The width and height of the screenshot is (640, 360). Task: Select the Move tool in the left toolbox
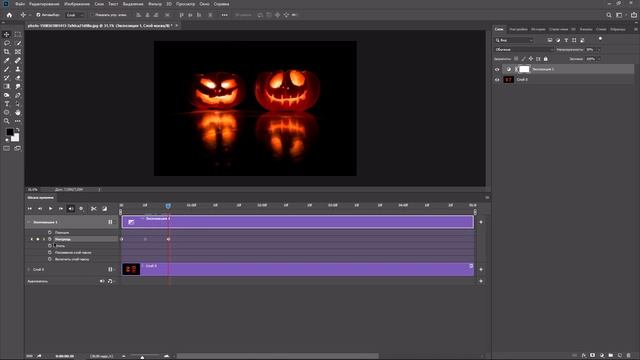[x=7, y=34]
